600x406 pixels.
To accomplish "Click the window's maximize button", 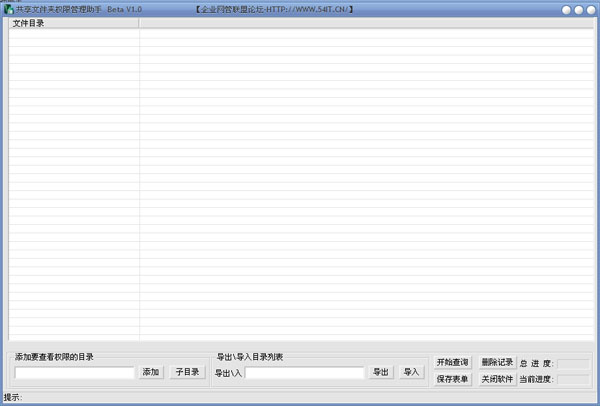I will pyautogui.click(x=579, y=10).
